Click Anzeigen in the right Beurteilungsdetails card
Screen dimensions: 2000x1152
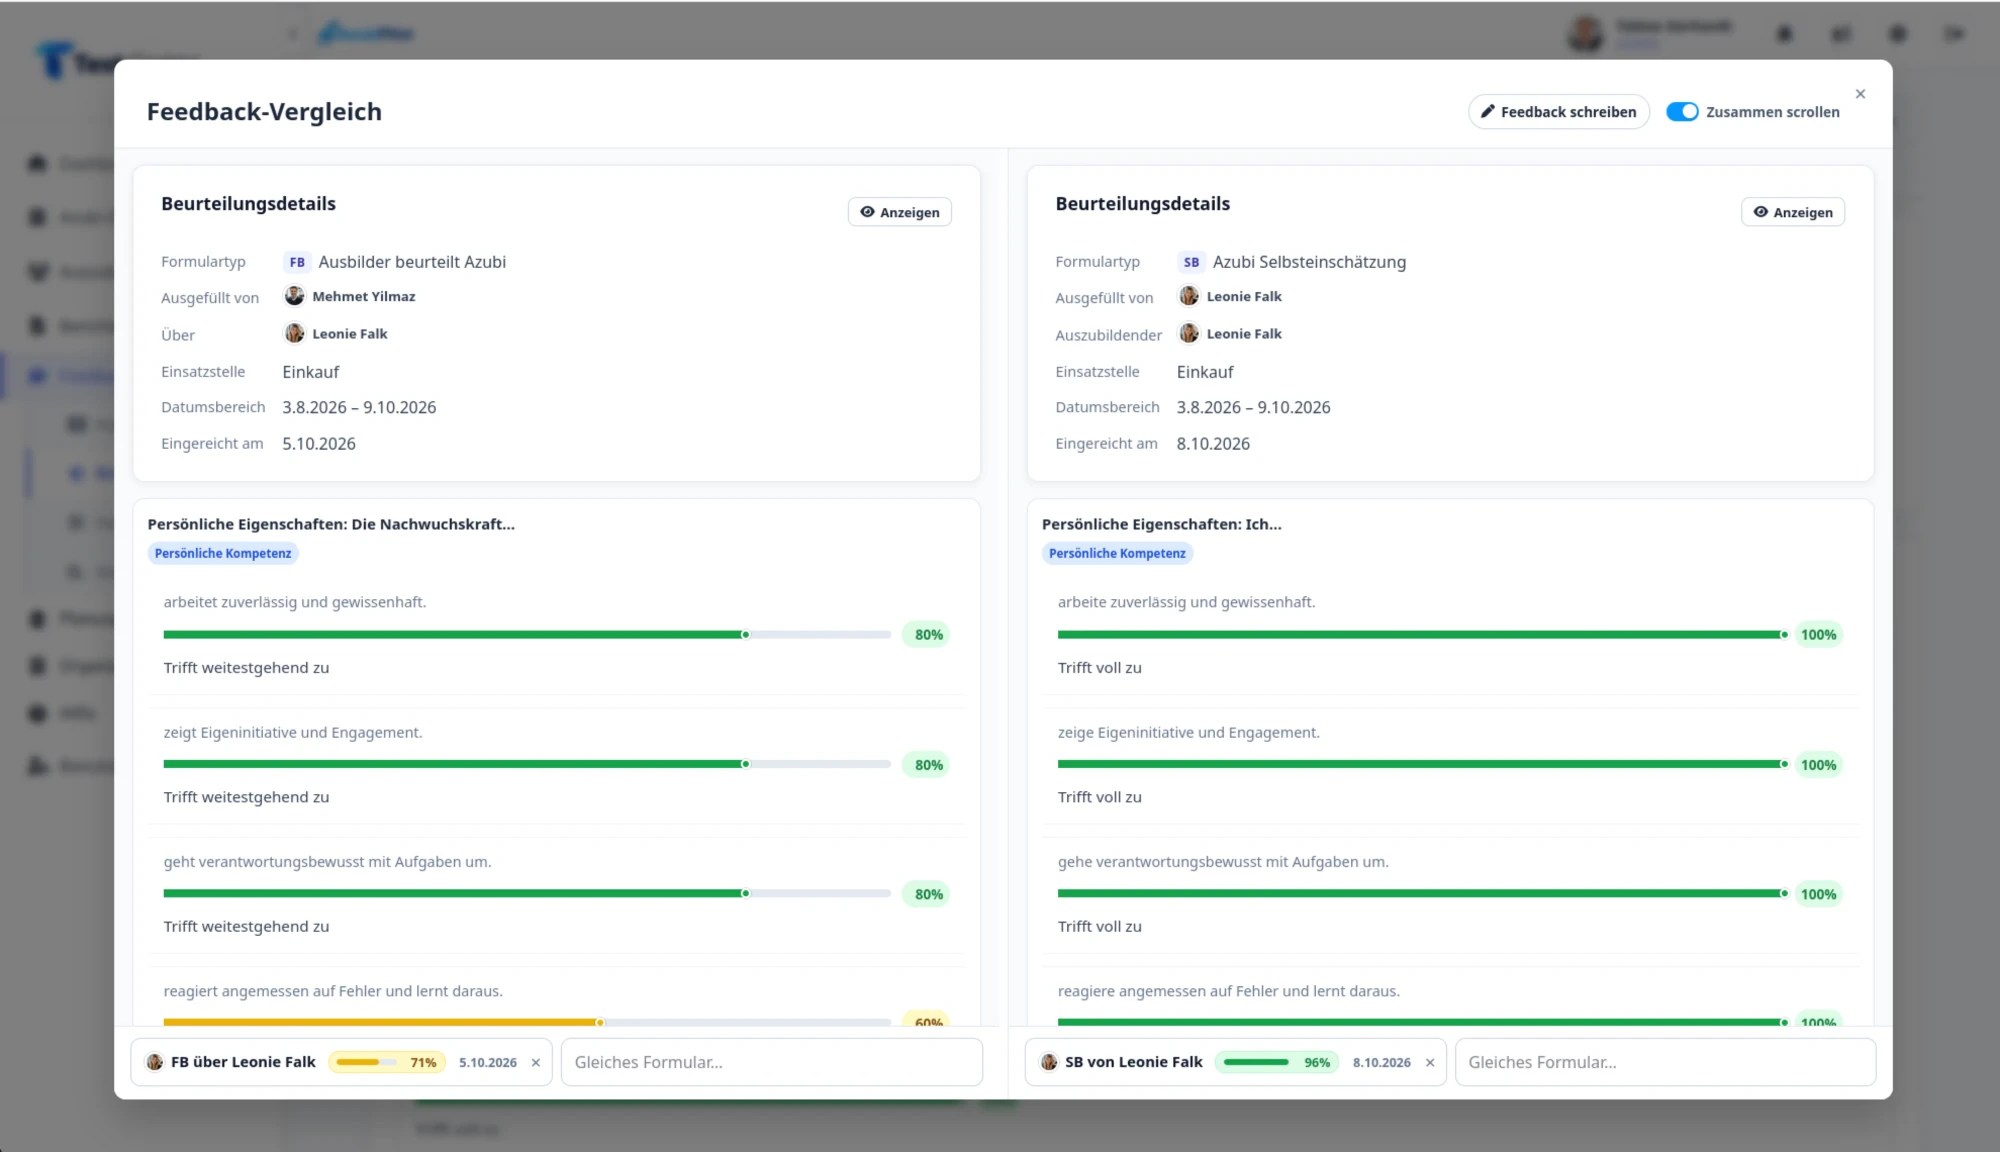tap(1793, 212)
